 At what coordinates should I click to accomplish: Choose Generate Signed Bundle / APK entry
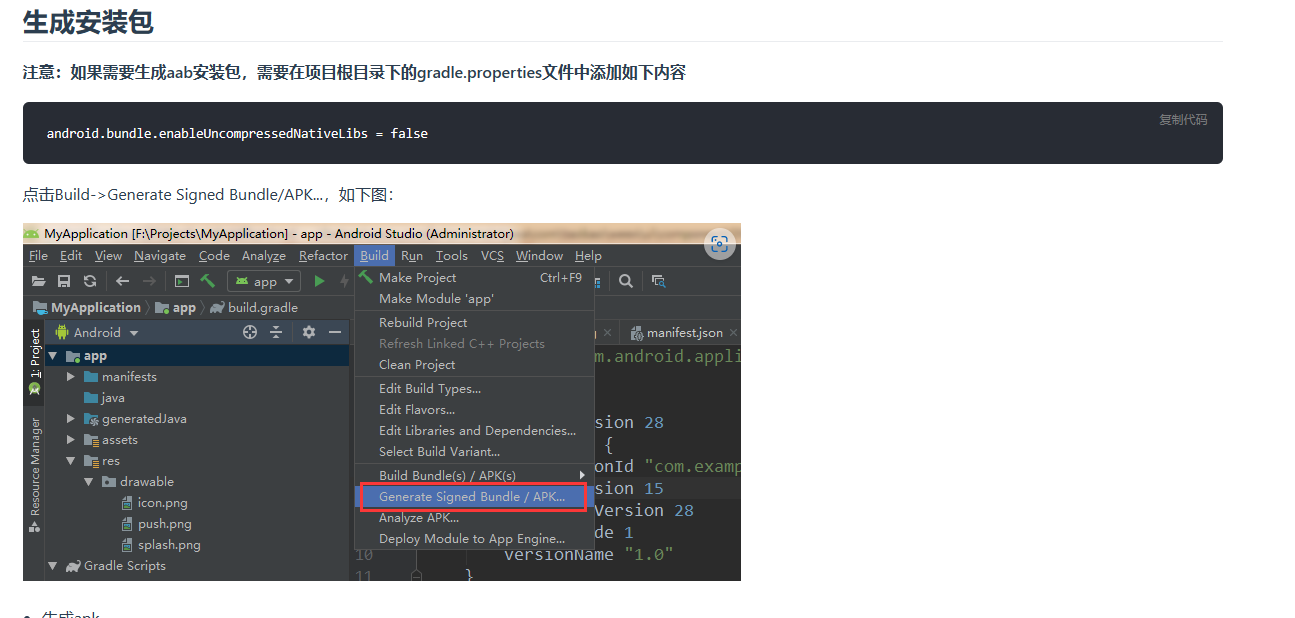(472, 496)
